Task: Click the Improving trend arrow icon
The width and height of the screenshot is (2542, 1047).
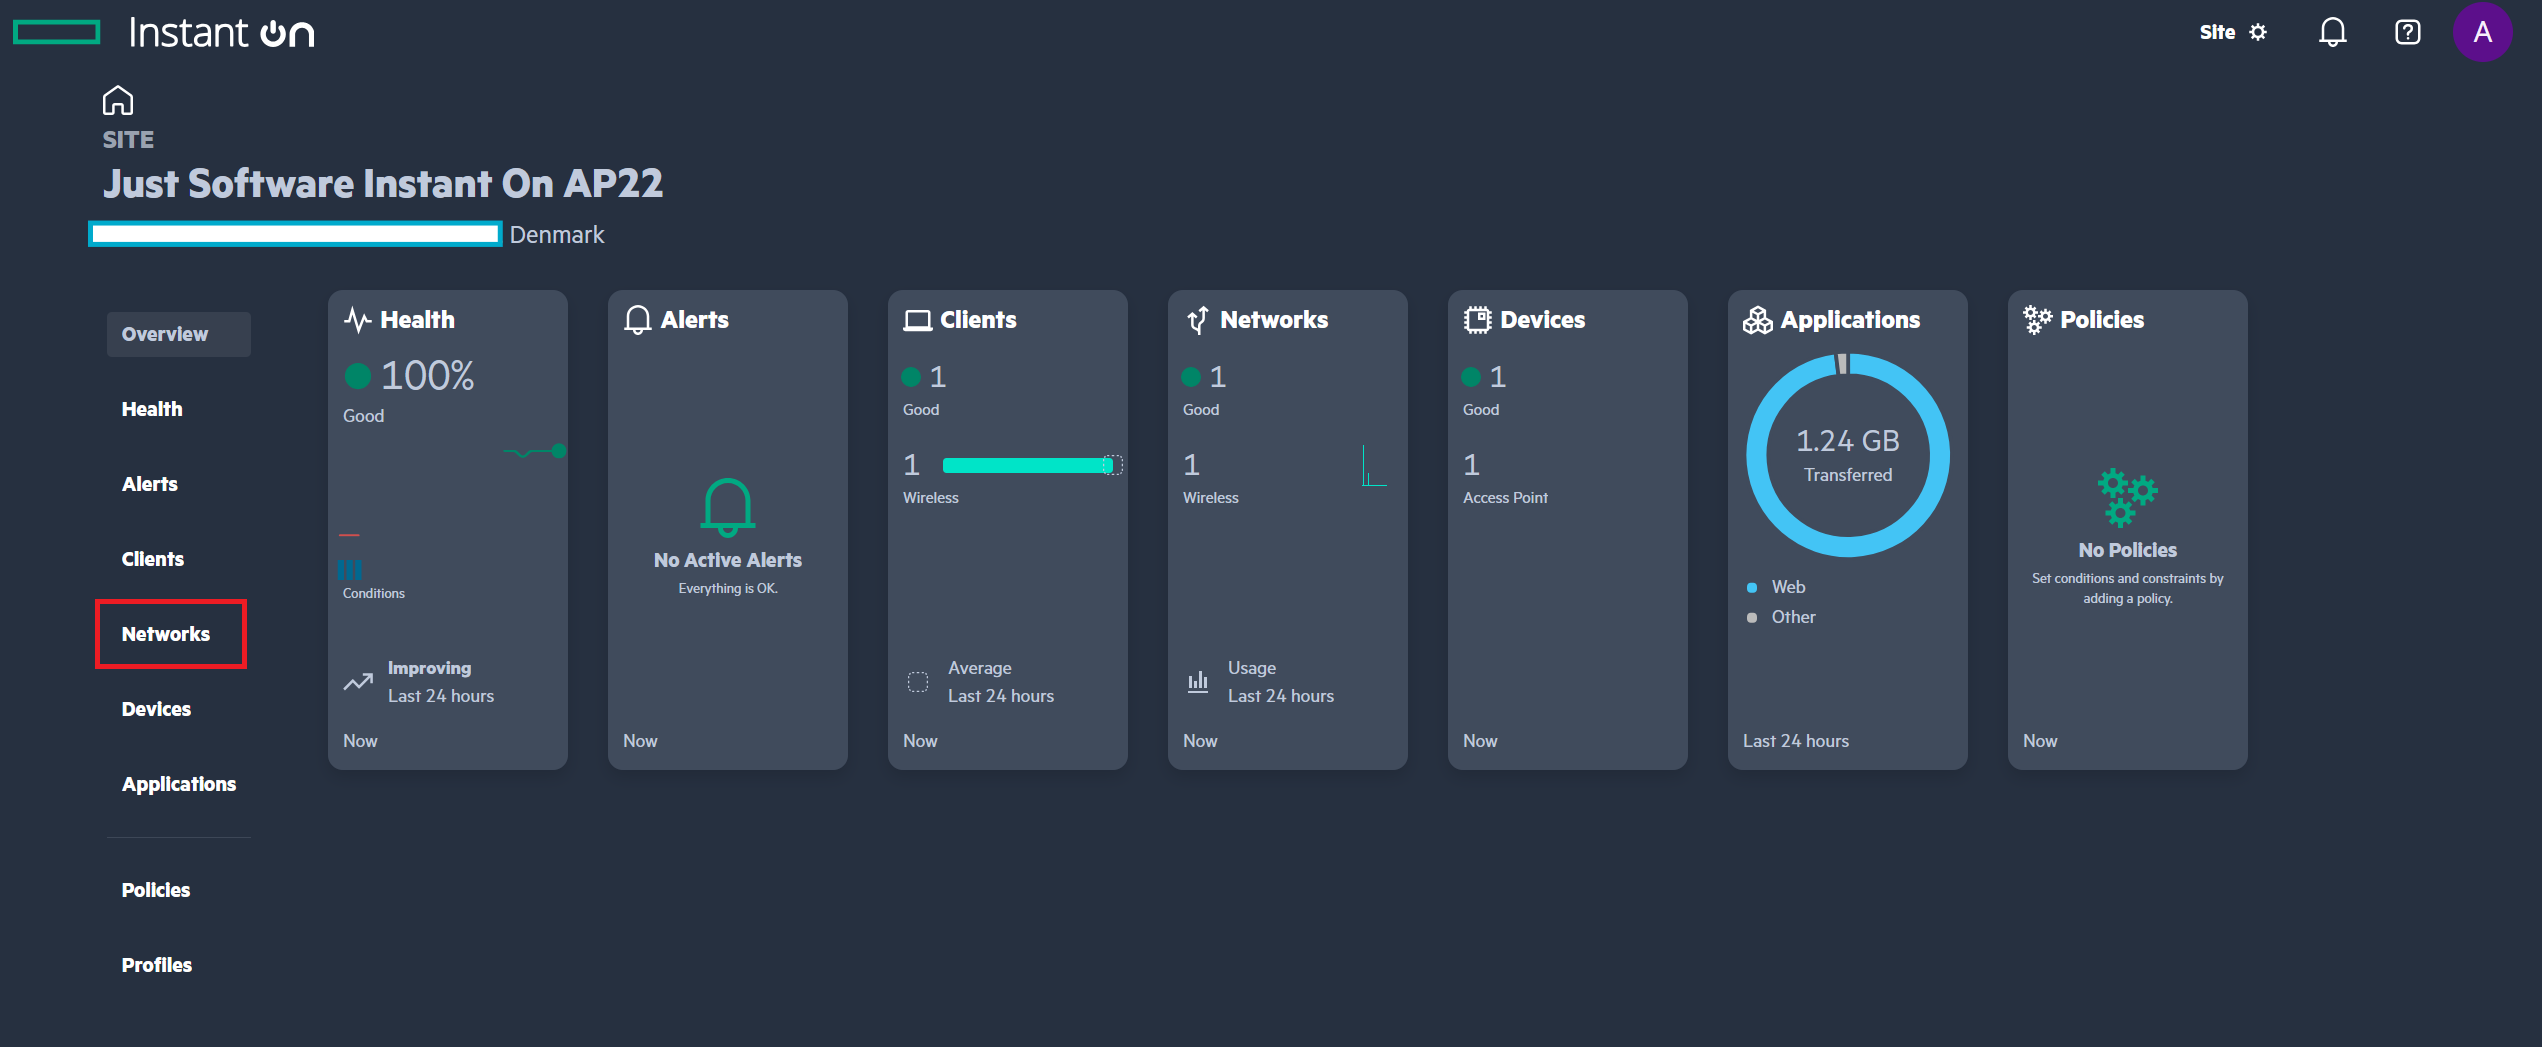Action: (x=358, y=682)
